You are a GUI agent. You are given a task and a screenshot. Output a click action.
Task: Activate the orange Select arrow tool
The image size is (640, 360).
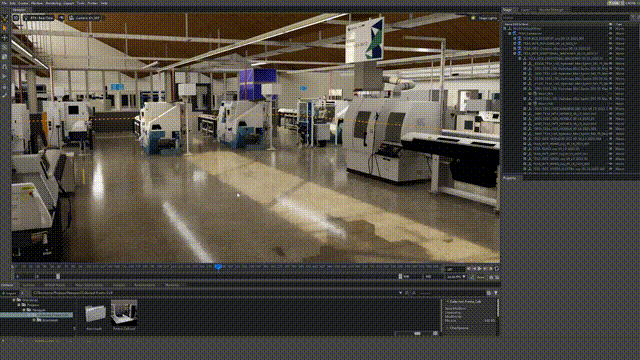coord(5,28)
